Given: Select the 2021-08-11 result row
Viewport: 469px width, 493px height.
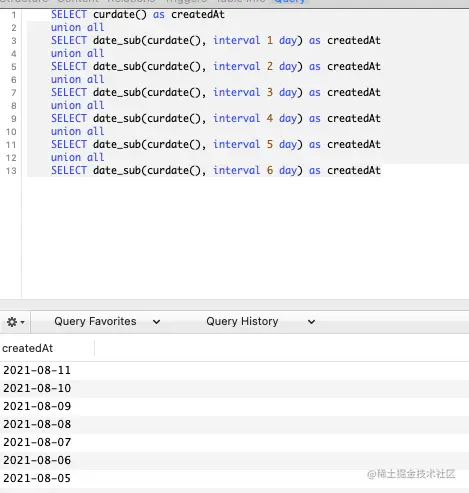Looking at the screenshot, I should (x=234, y=370).
